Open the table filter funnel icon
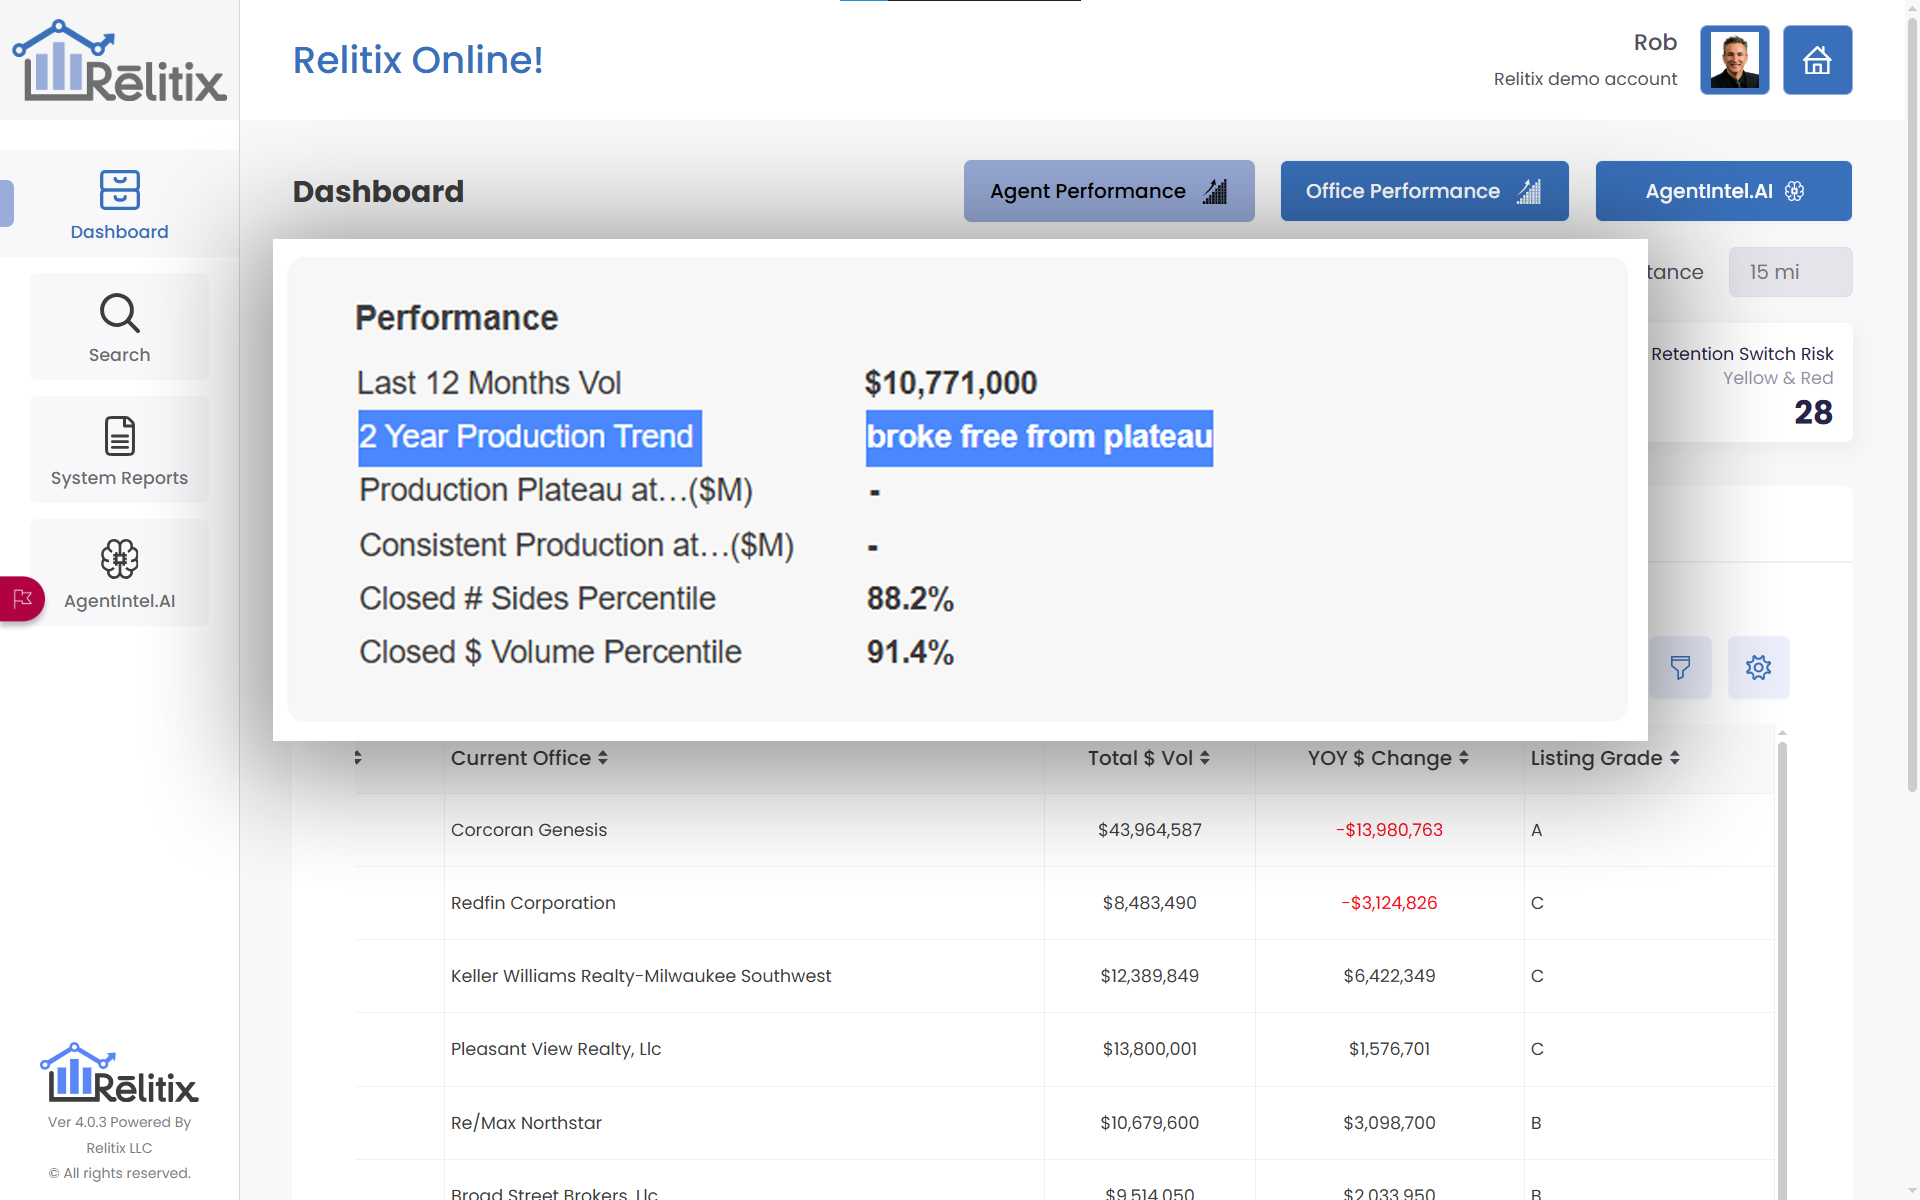1920x1200 pixels. pos(1680,667)
